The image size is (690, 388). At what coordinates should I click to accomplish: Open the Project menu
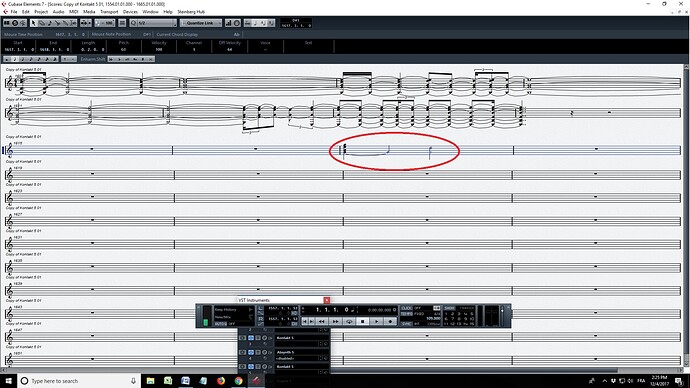[41, 12]
